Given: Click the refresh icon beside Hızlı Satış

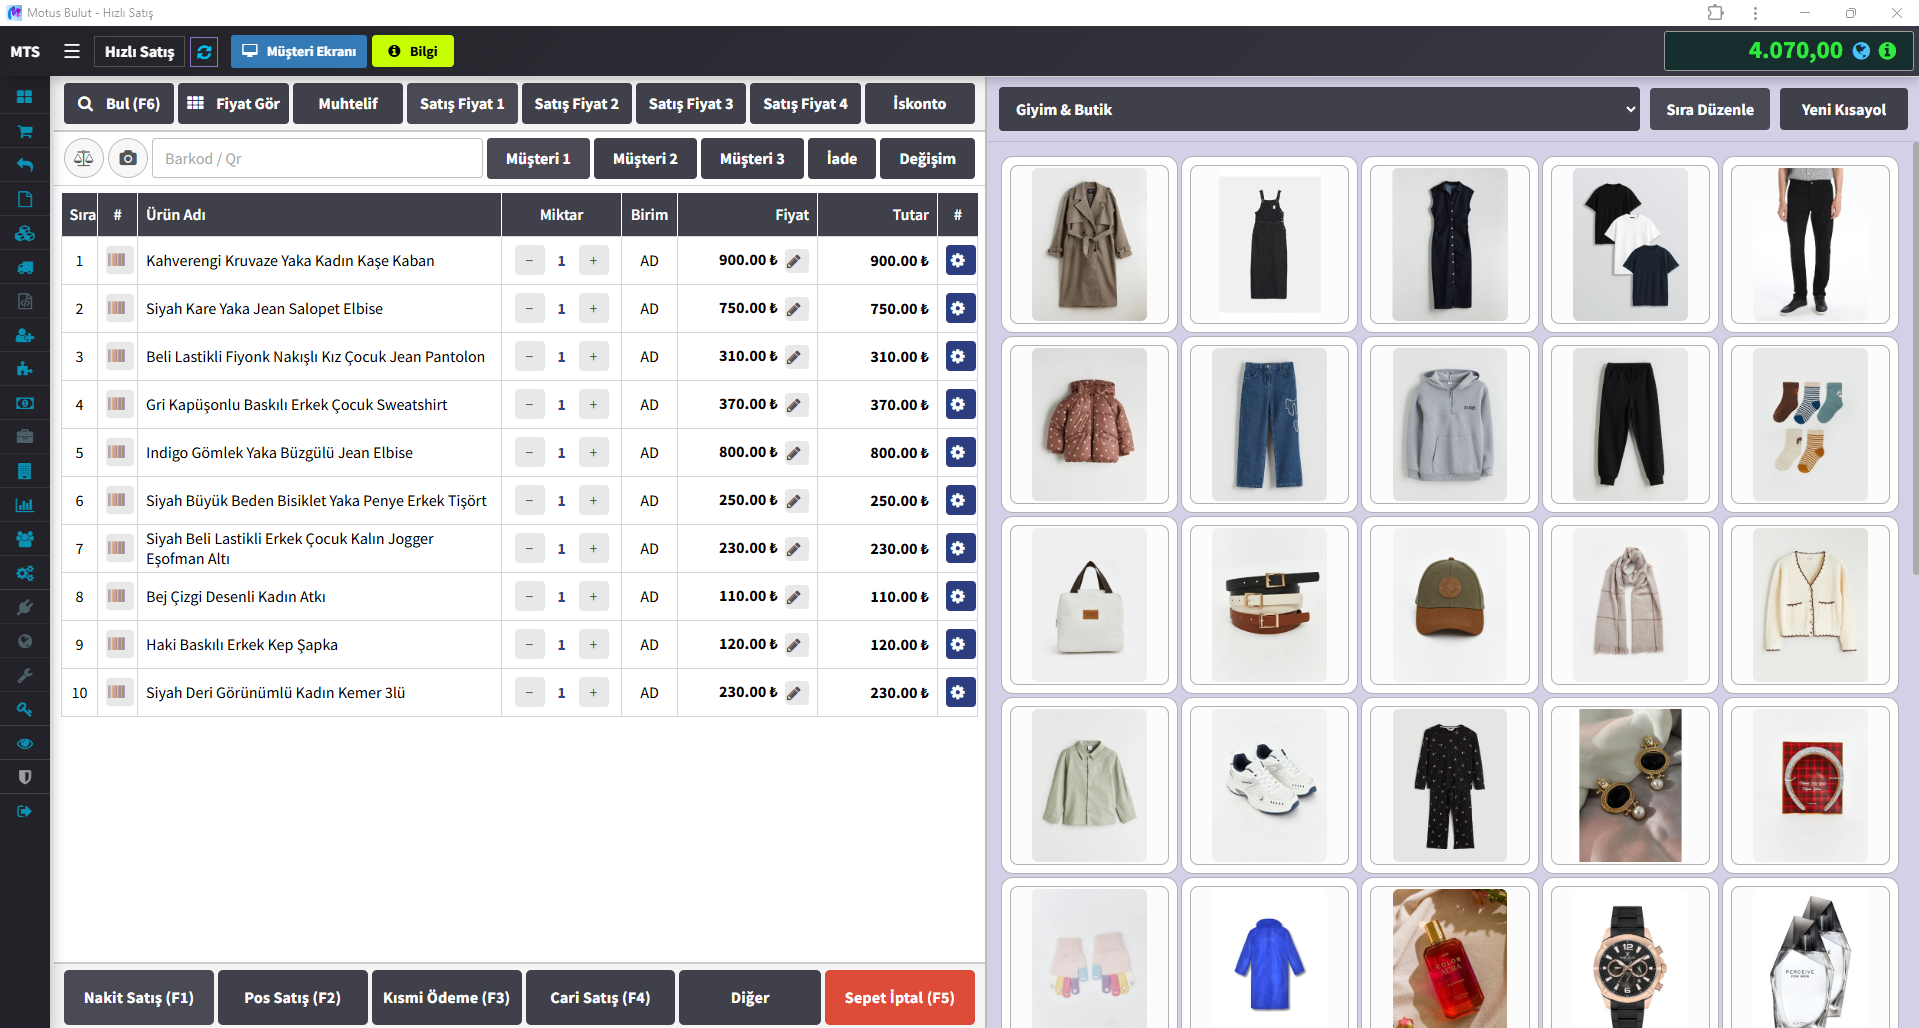Looking at the screenshot, I should (x=204, y=52).
